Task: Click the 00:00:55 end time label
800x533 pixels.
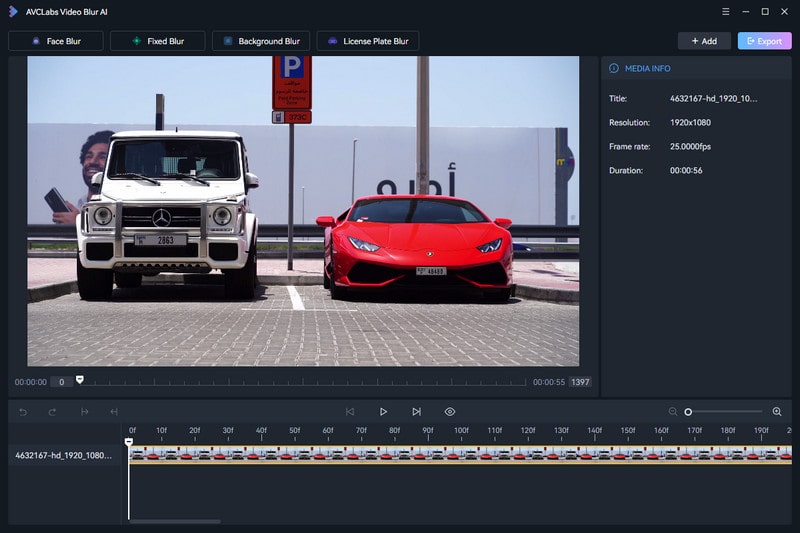Action: (549, 382)
